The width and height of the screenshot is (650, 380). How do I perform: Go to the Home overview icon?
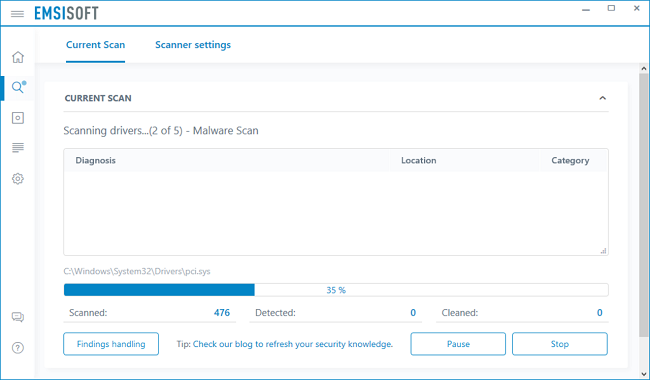(x=18, y=57)
